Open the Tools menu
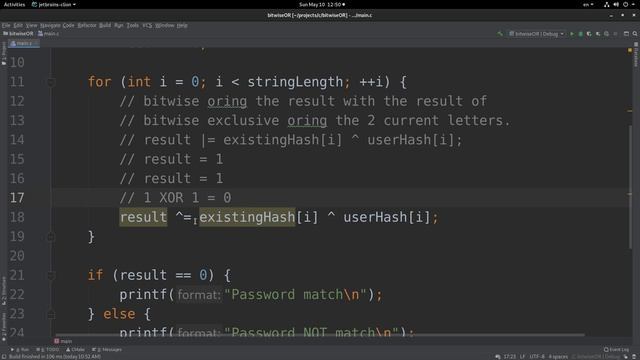The height and width of the screenshot is (360, 640). click(133, 25)
